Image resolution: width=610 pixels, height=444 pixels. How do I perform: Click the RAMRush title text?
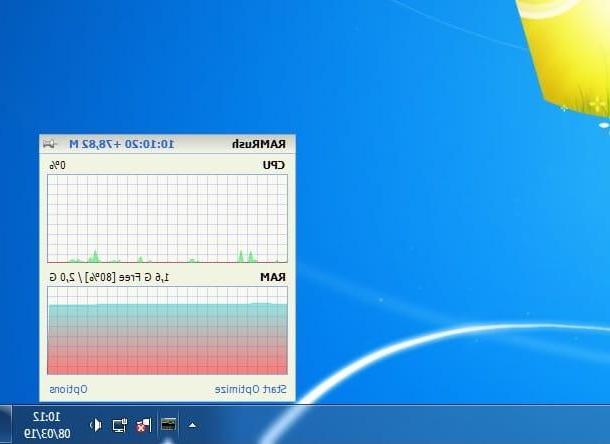(x=259, y=144)
